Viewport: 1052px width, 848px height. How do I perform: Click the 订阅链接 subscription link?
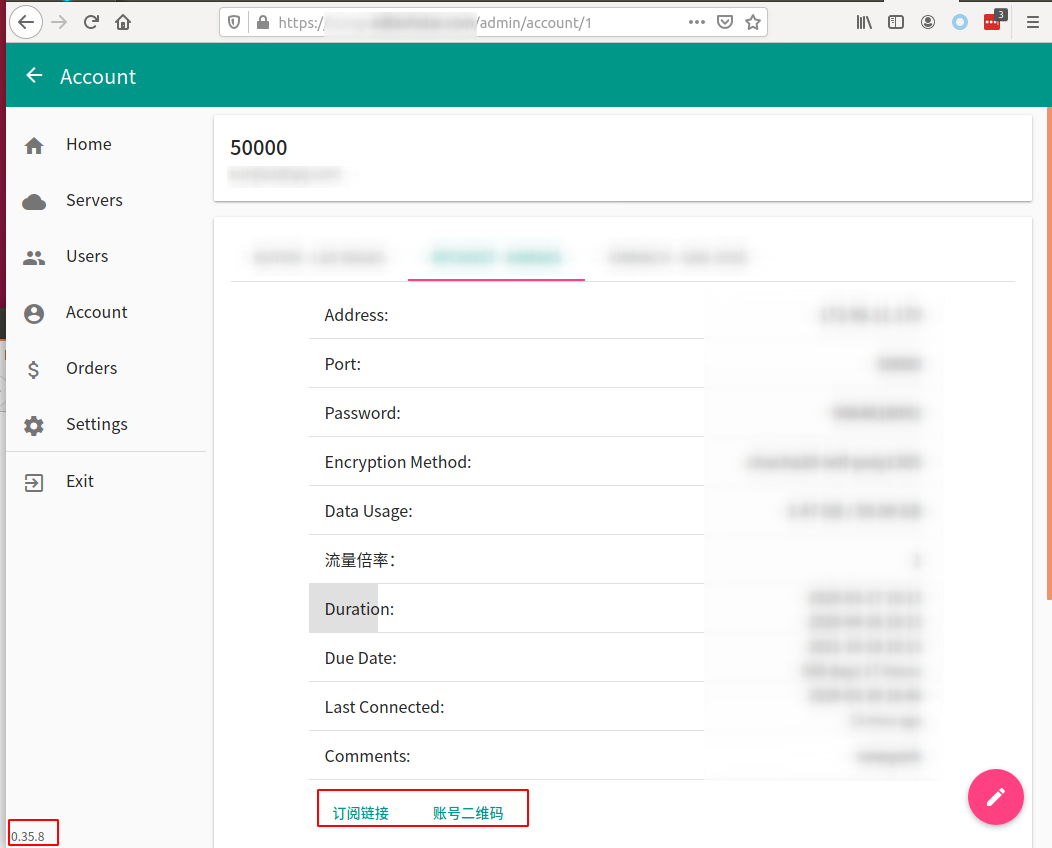click(359, 812)
